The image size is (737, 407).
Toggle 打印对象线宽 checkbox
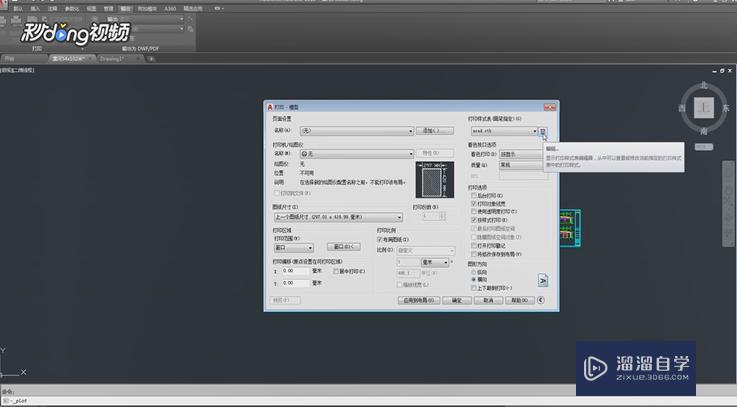point(474,204)
